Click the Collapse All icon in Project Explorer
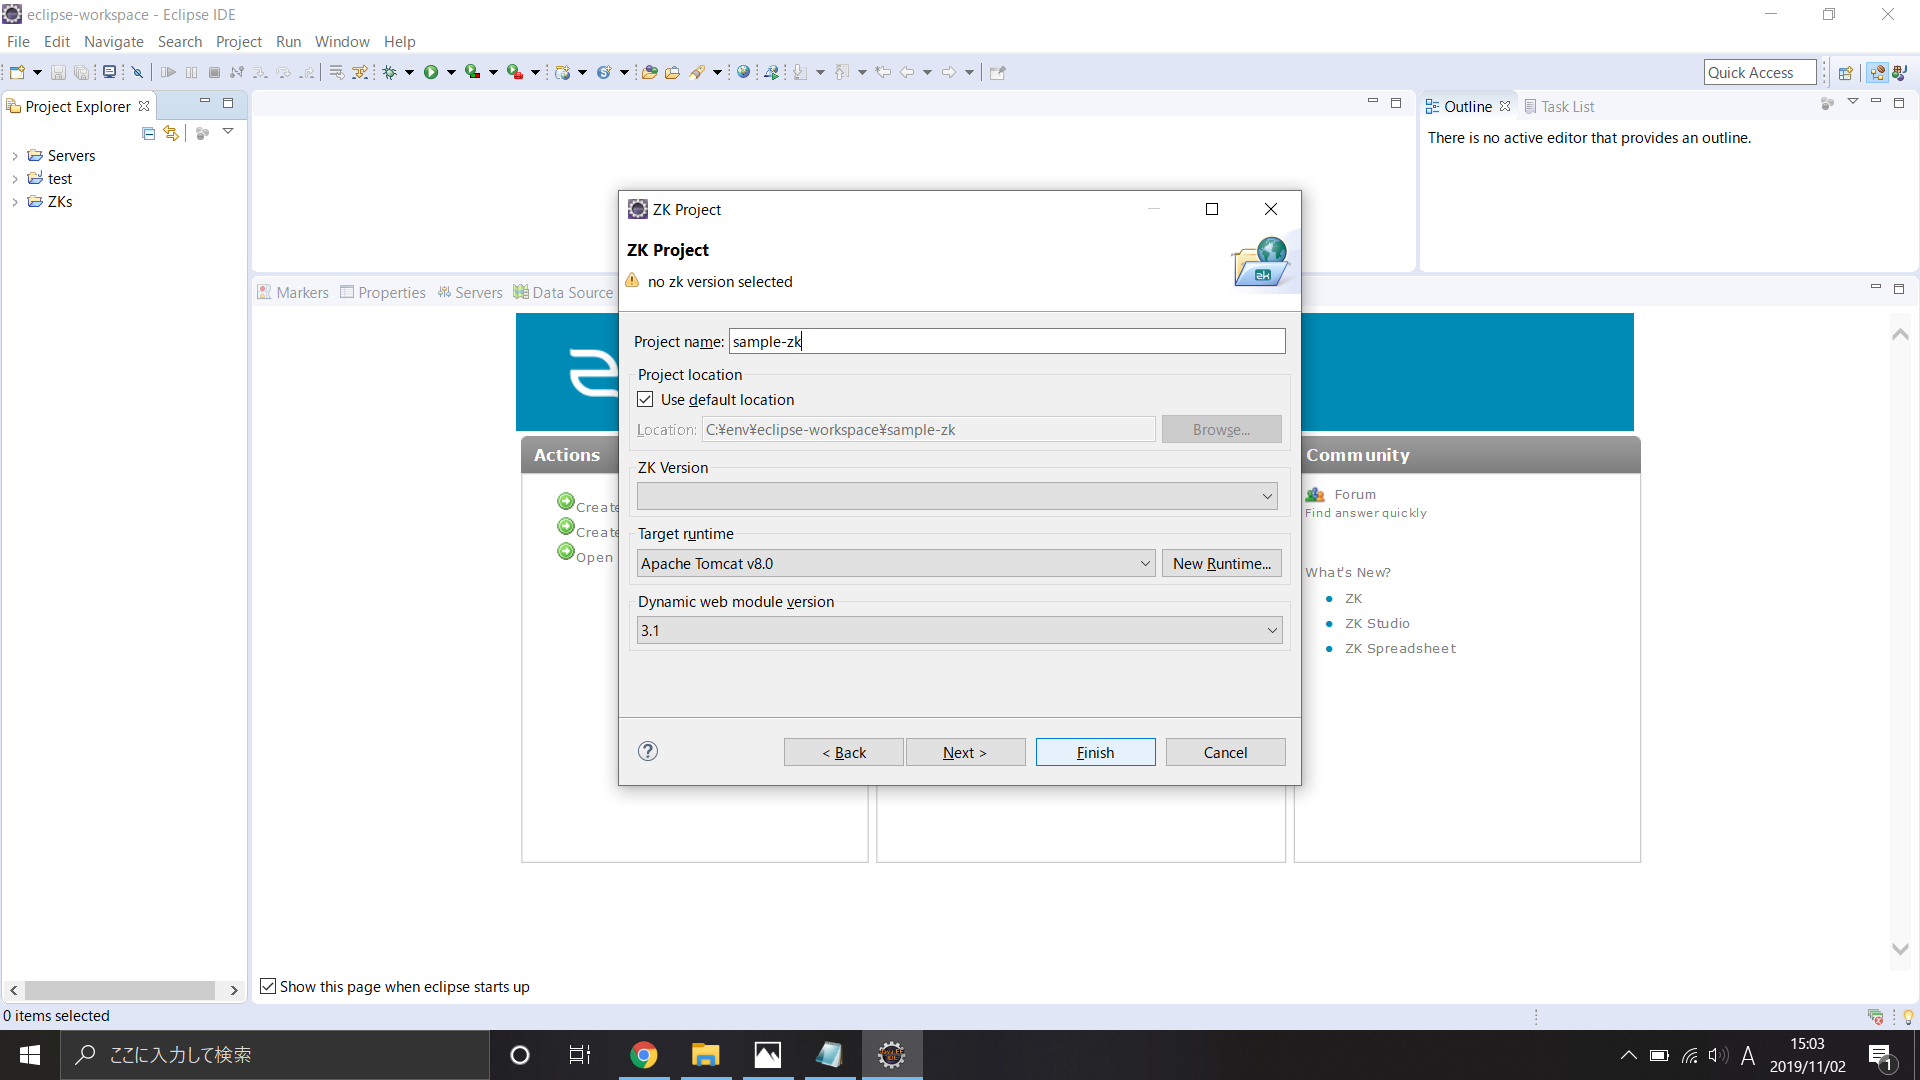Image resolution: width=1920 pixels, height=1080 pixels. (148, 133)
